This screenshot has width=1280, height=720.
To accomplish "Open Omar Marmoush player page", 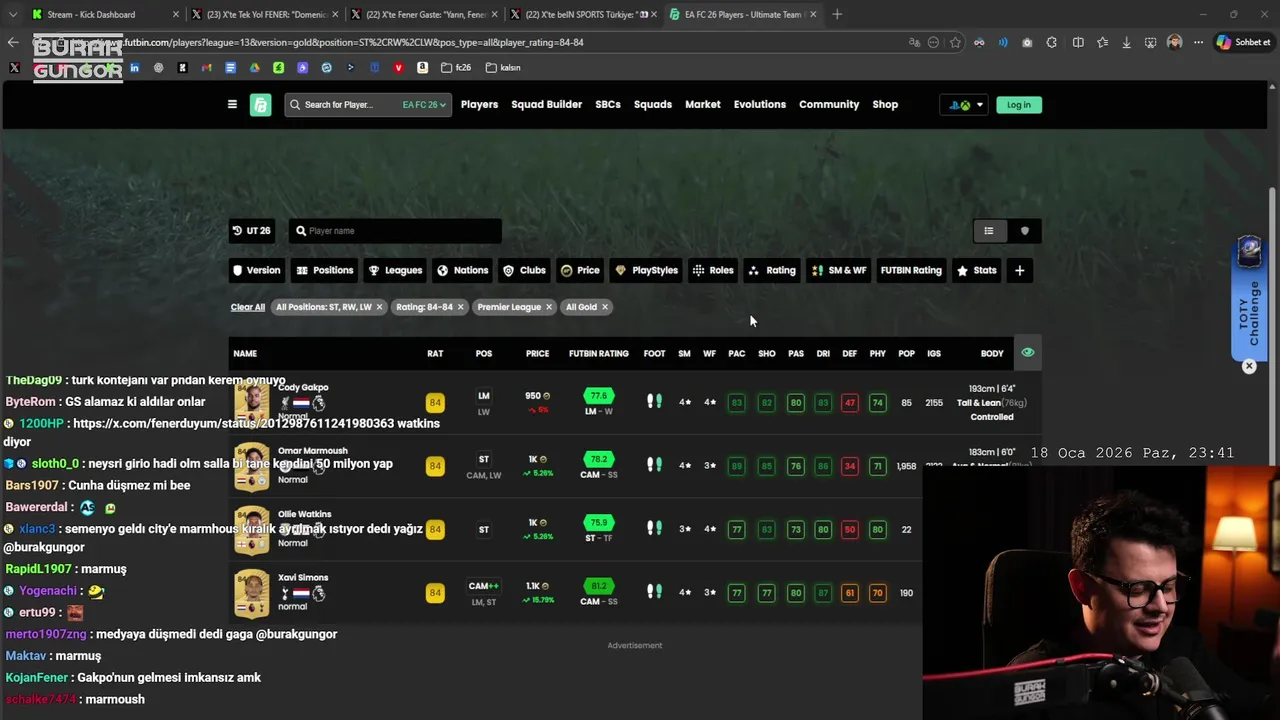I will 313,451.
